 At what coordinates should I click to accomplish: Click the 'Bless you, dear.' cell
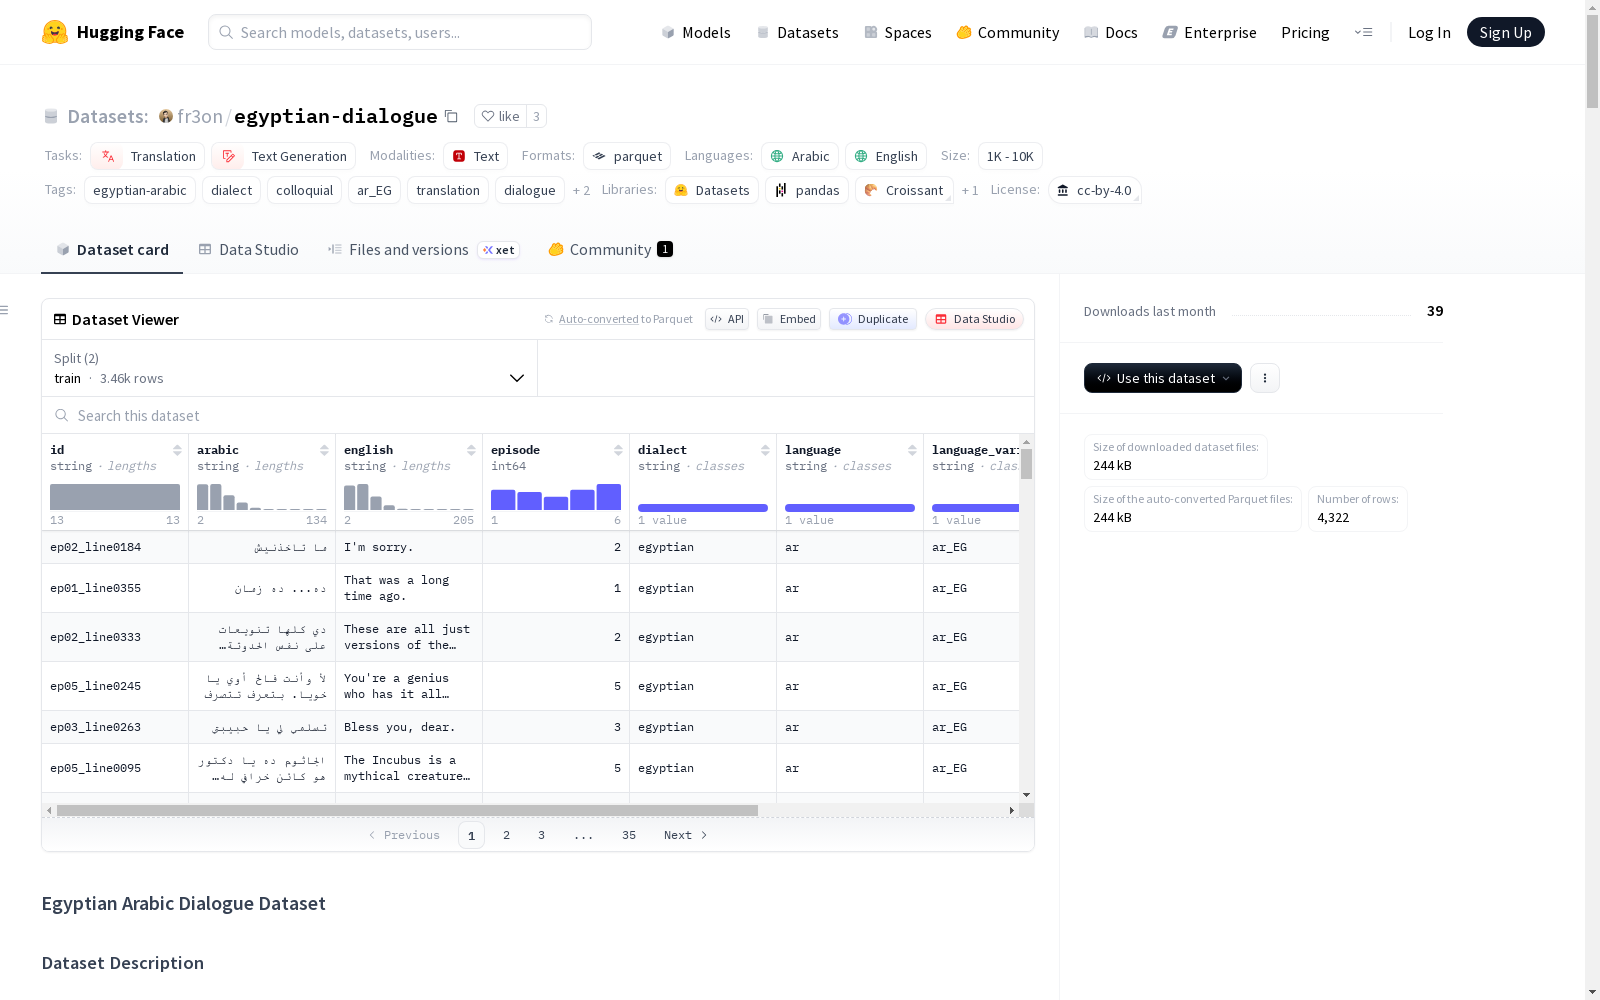[x=409, y=727]
